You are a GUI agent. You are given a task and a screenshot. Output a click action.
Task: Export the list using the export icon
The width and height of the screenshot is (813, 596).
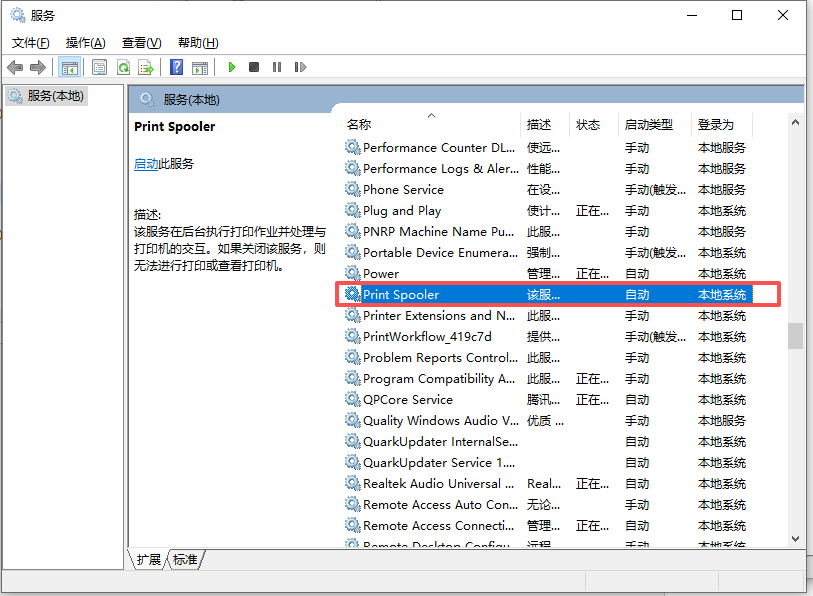click(x=146, y=67)
